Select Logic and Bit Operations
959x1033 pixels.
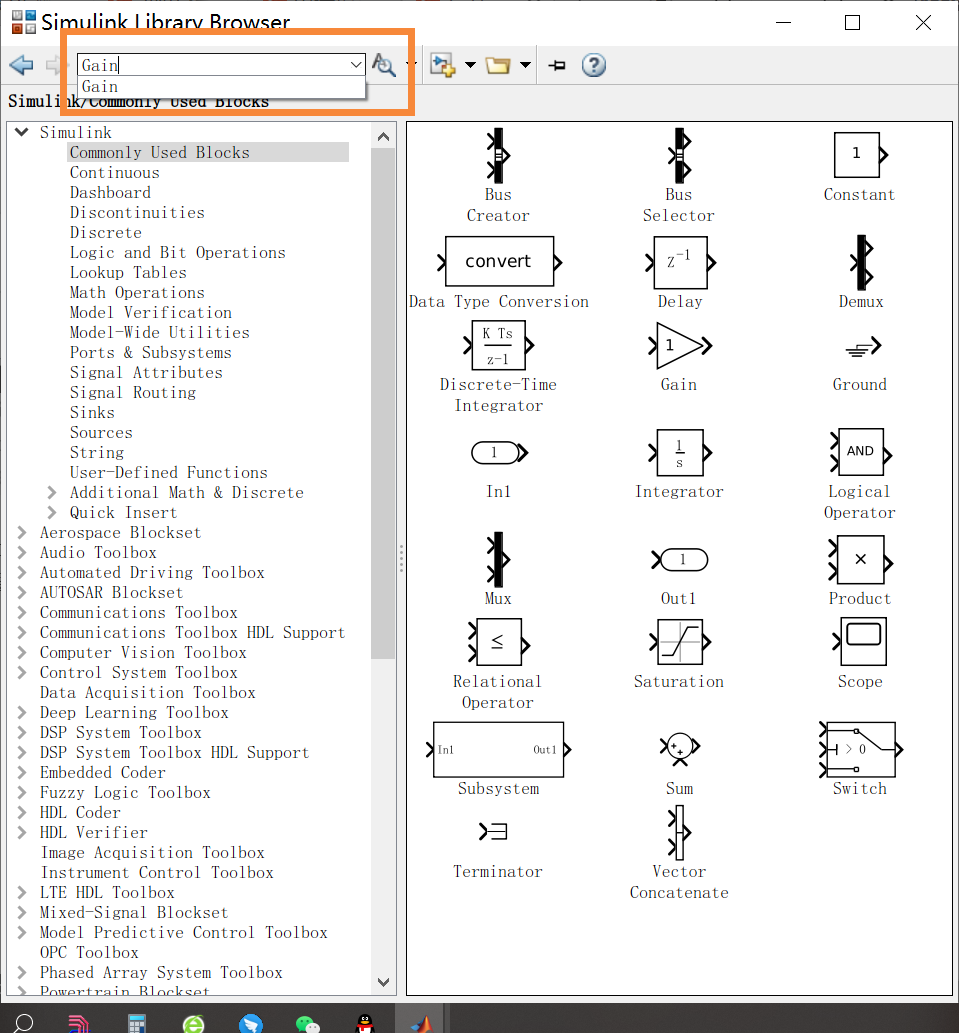pos(178,253)
